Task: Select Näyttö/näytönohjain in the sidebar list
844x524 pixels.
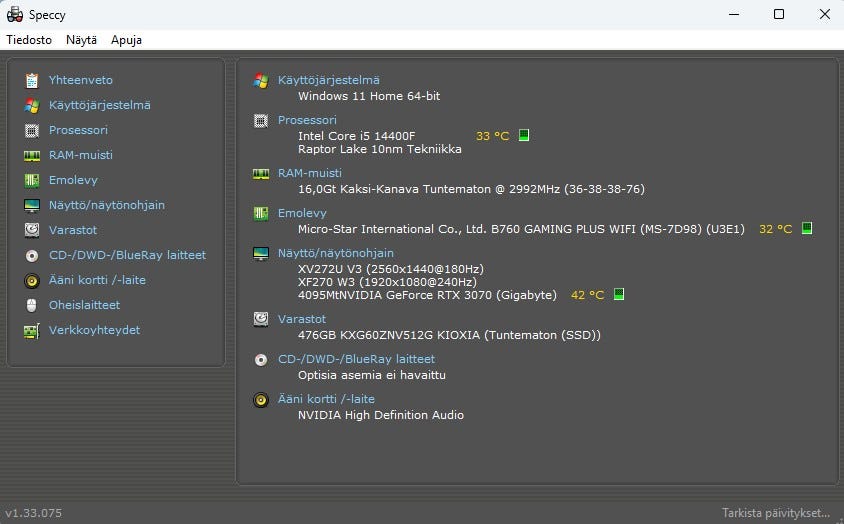Action: [107, 205]
